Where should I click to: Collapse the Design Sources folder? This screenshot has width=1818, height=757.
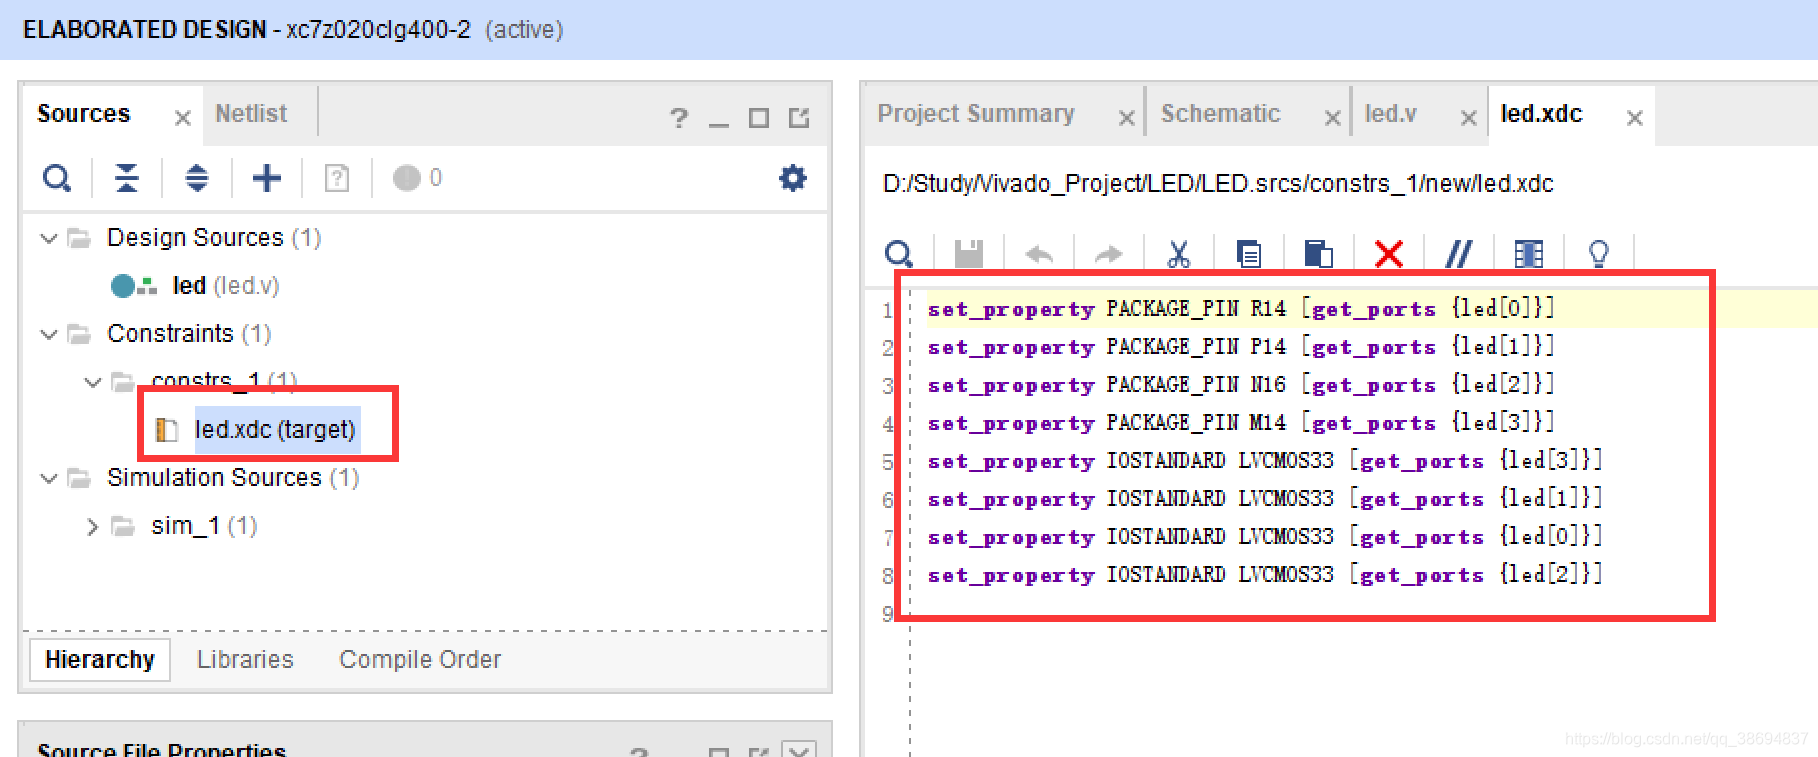[x=48, y=238]
